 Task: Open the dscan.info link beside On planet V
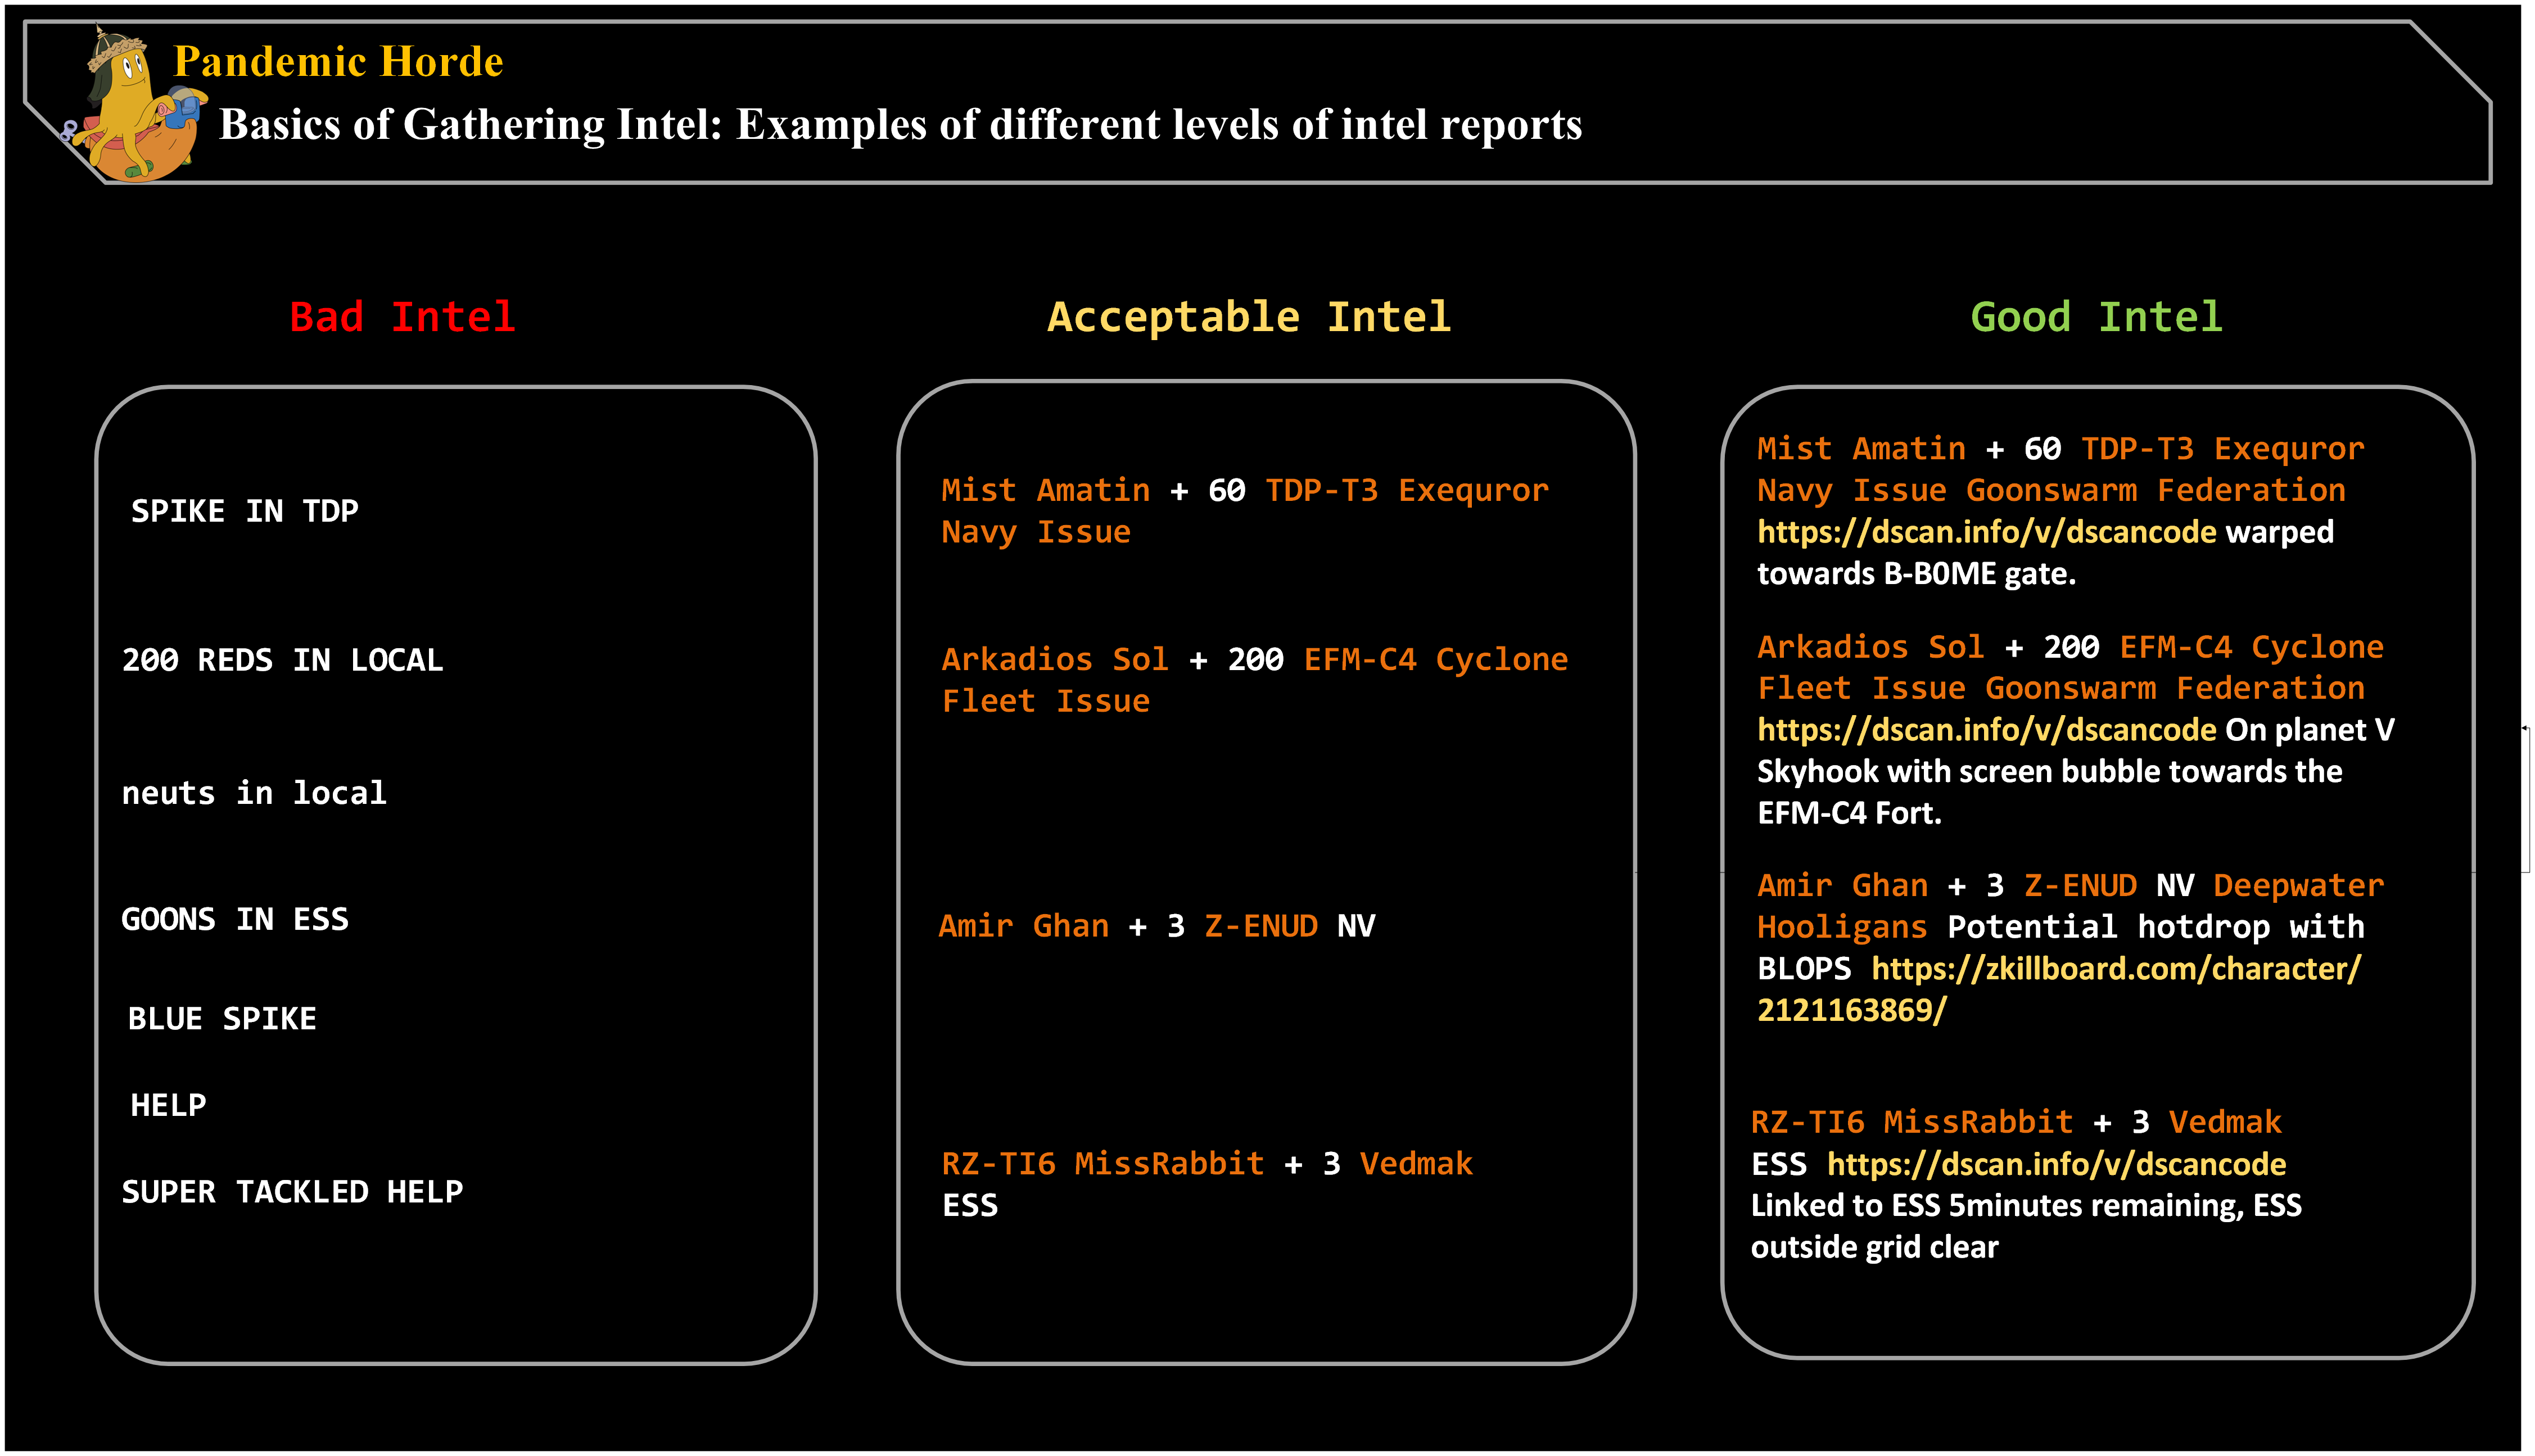(x=1986, y=730)
